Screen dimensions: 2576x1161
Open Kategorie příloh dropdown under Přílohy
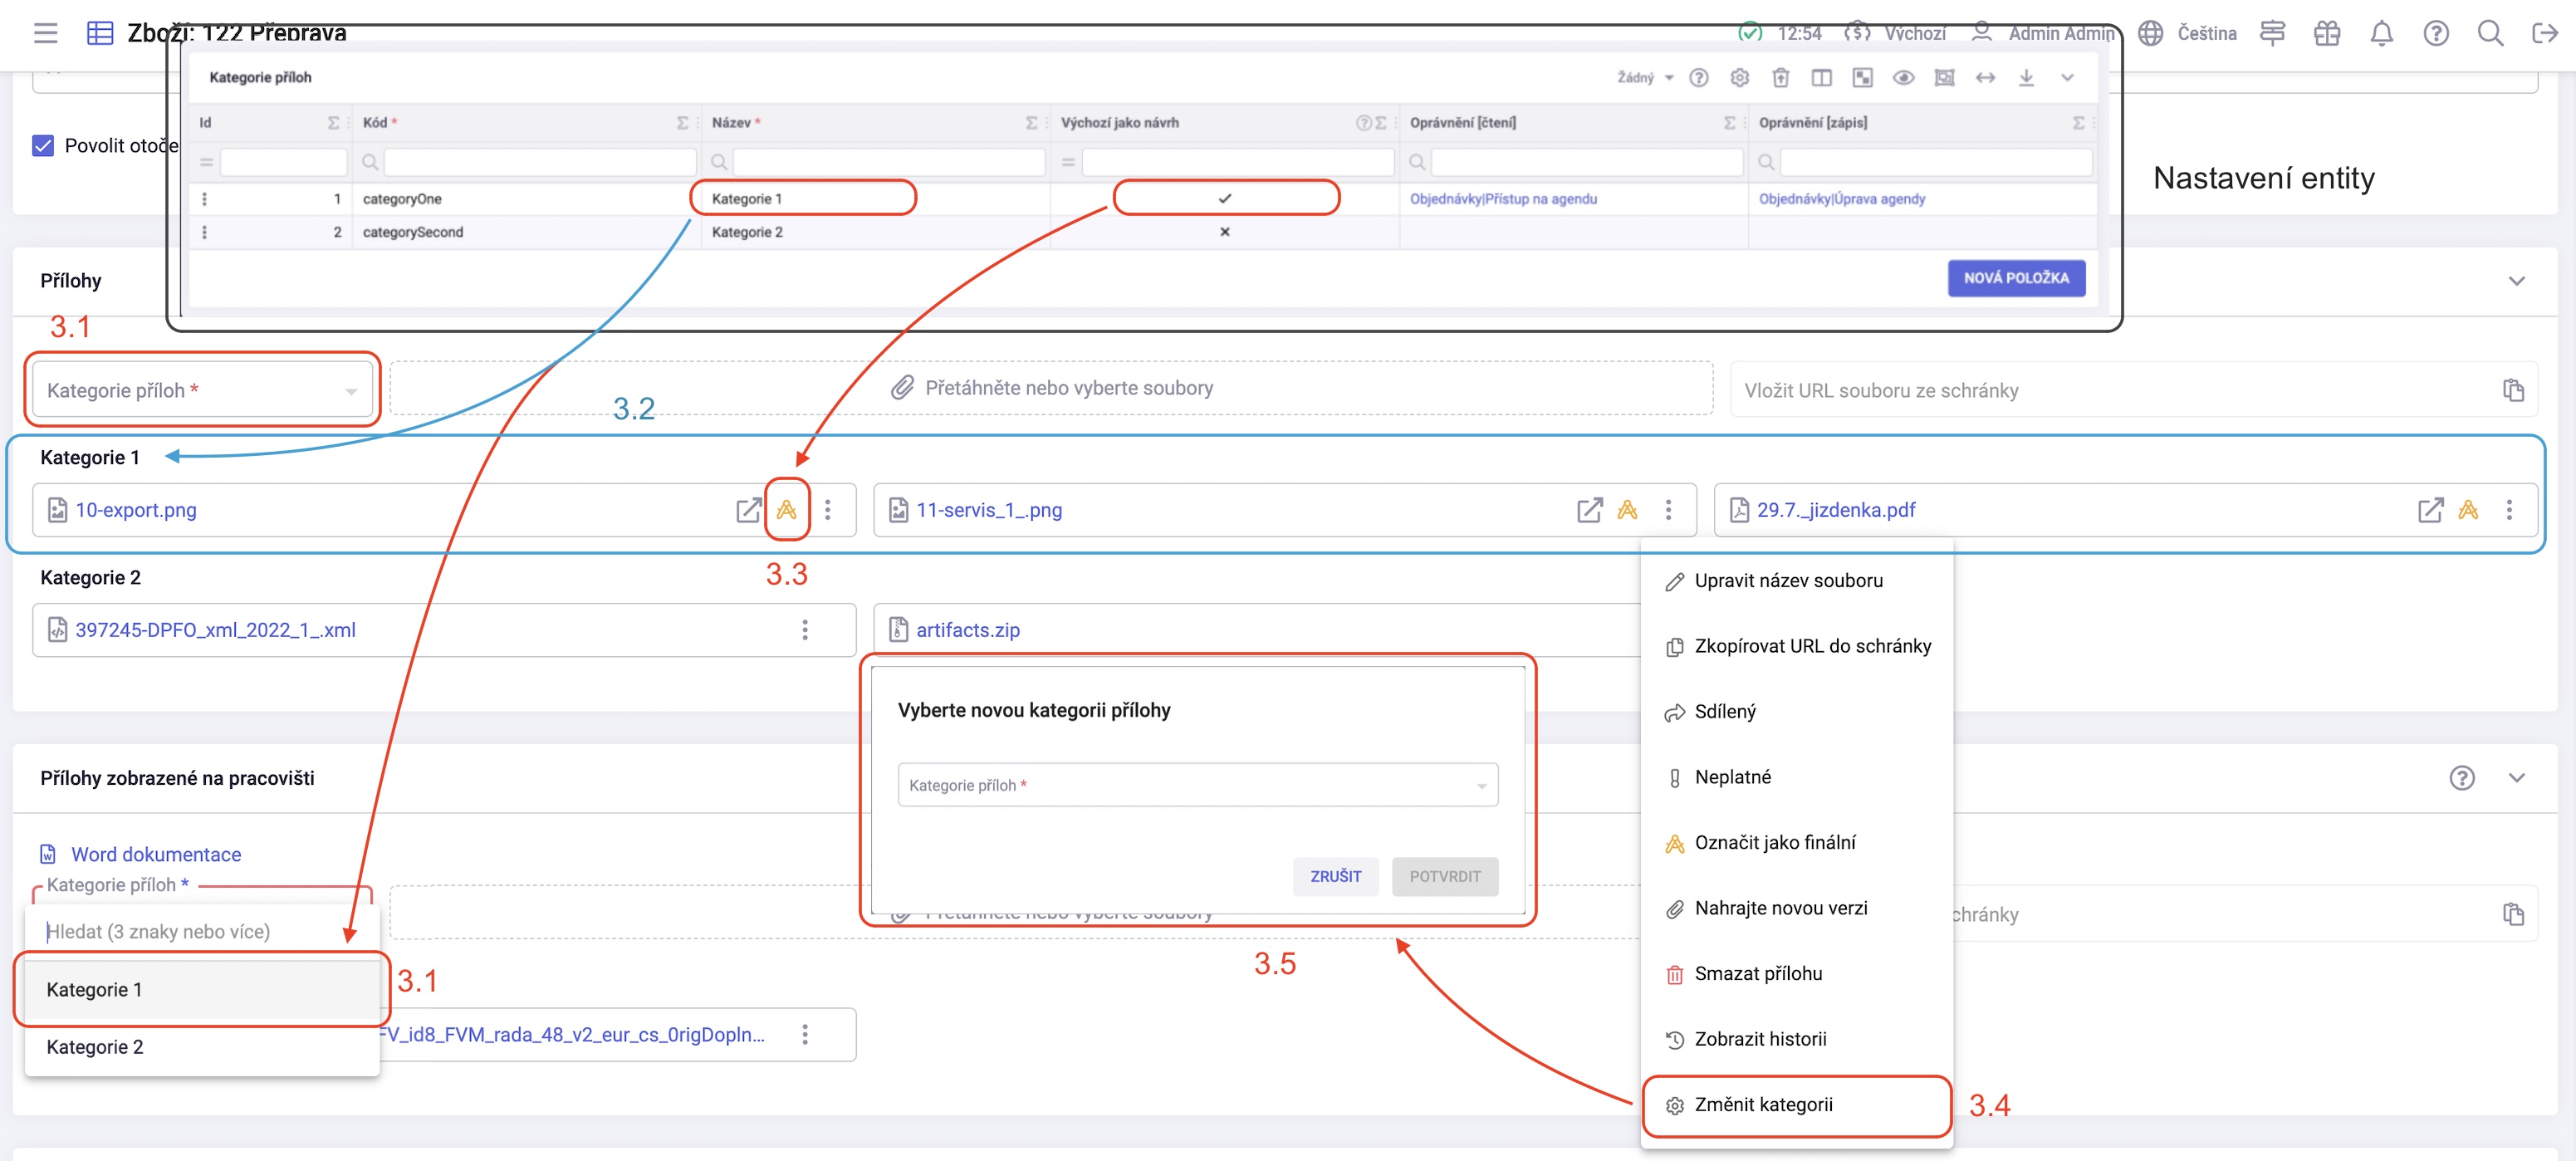[x=201, y=390]
